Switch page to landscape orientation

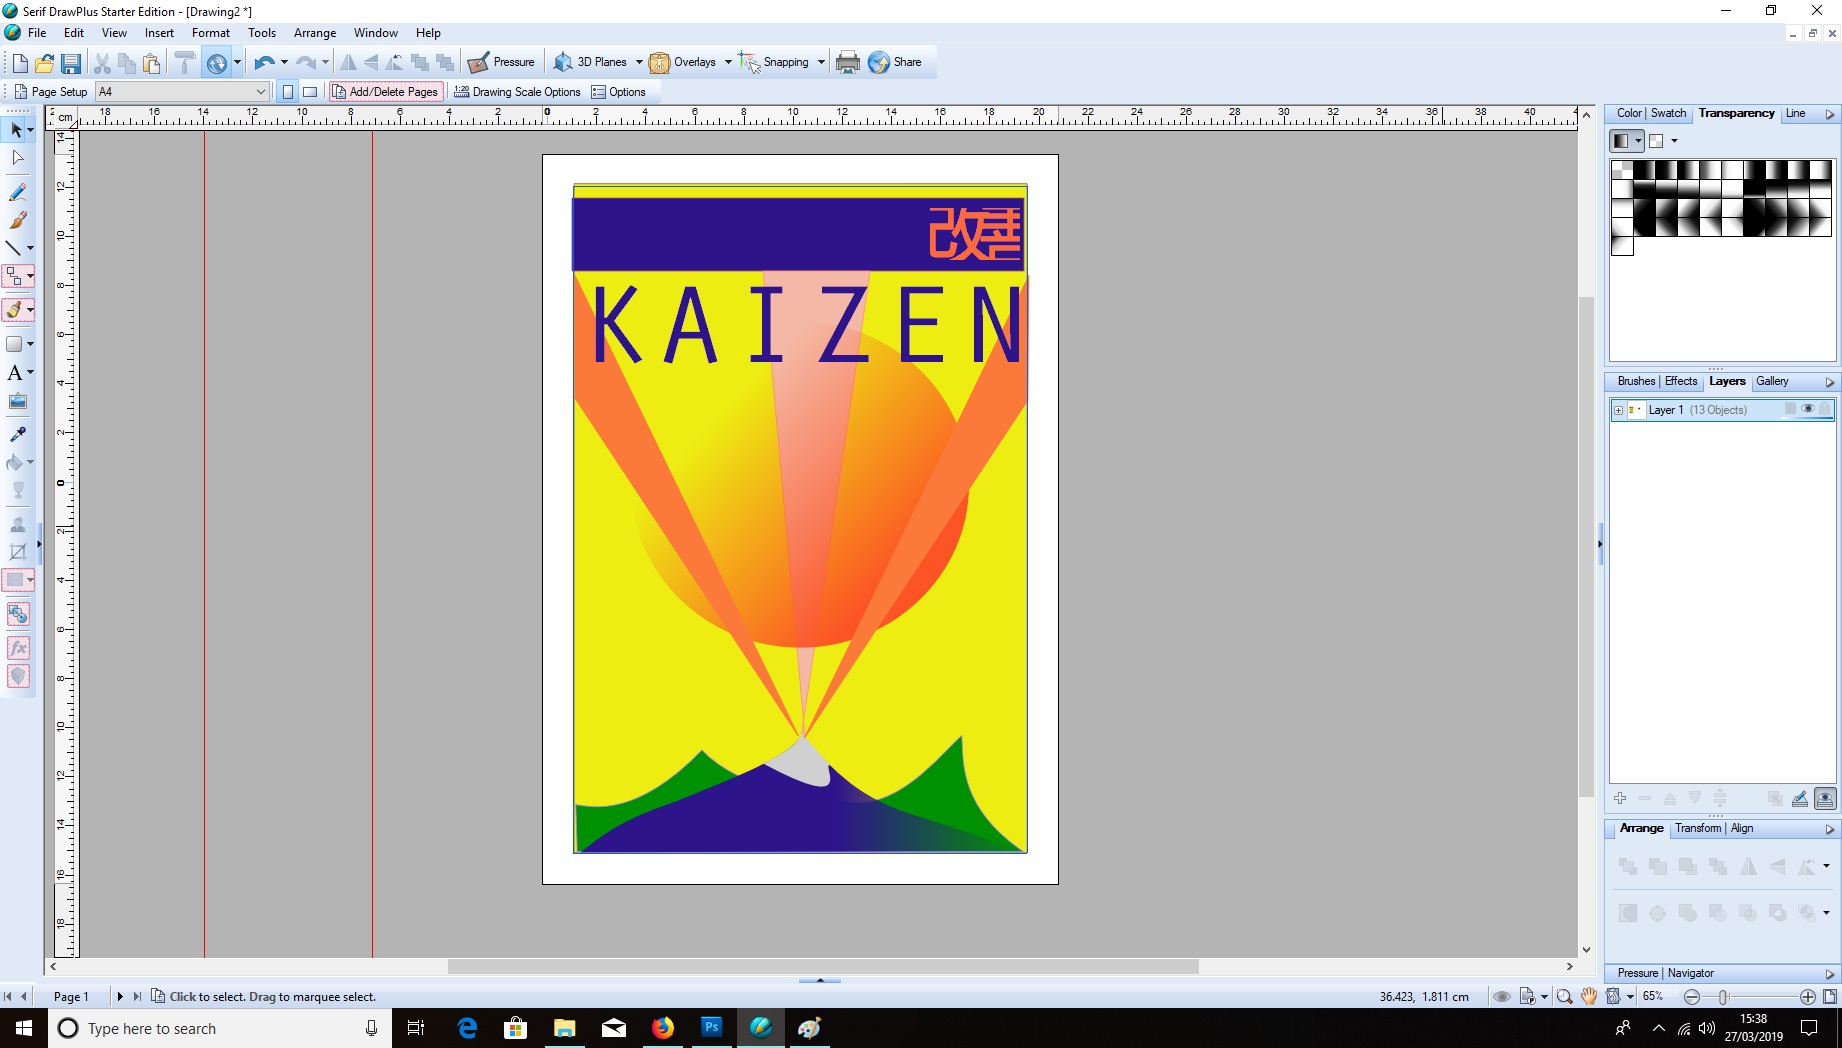point(310,92)
